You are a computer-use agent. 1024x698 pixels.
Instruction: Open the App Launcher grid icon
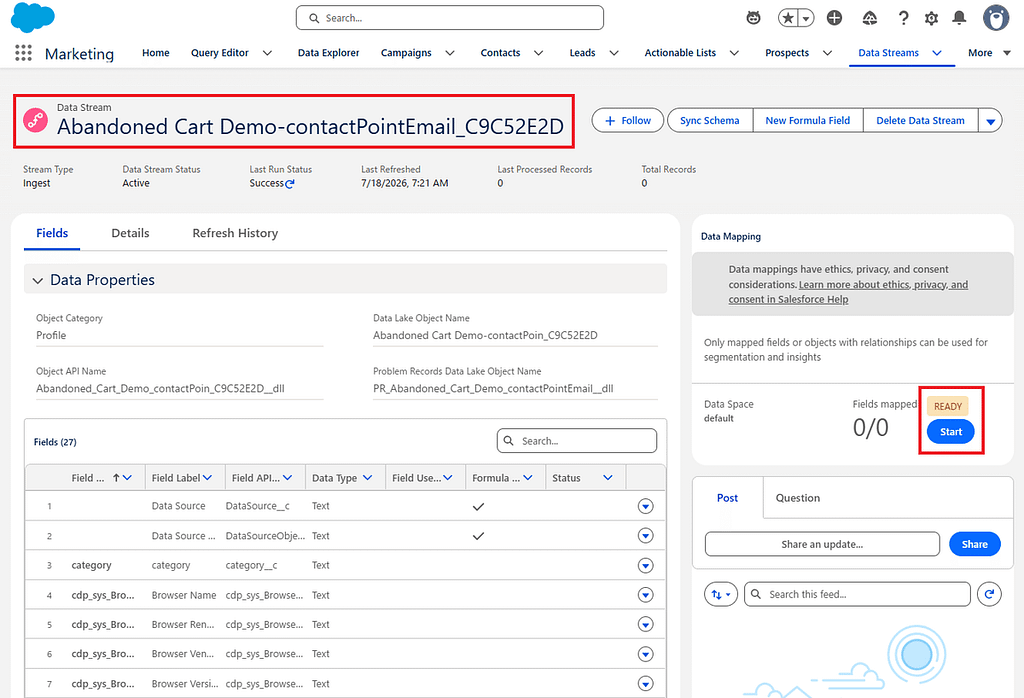tap(24, 53)
